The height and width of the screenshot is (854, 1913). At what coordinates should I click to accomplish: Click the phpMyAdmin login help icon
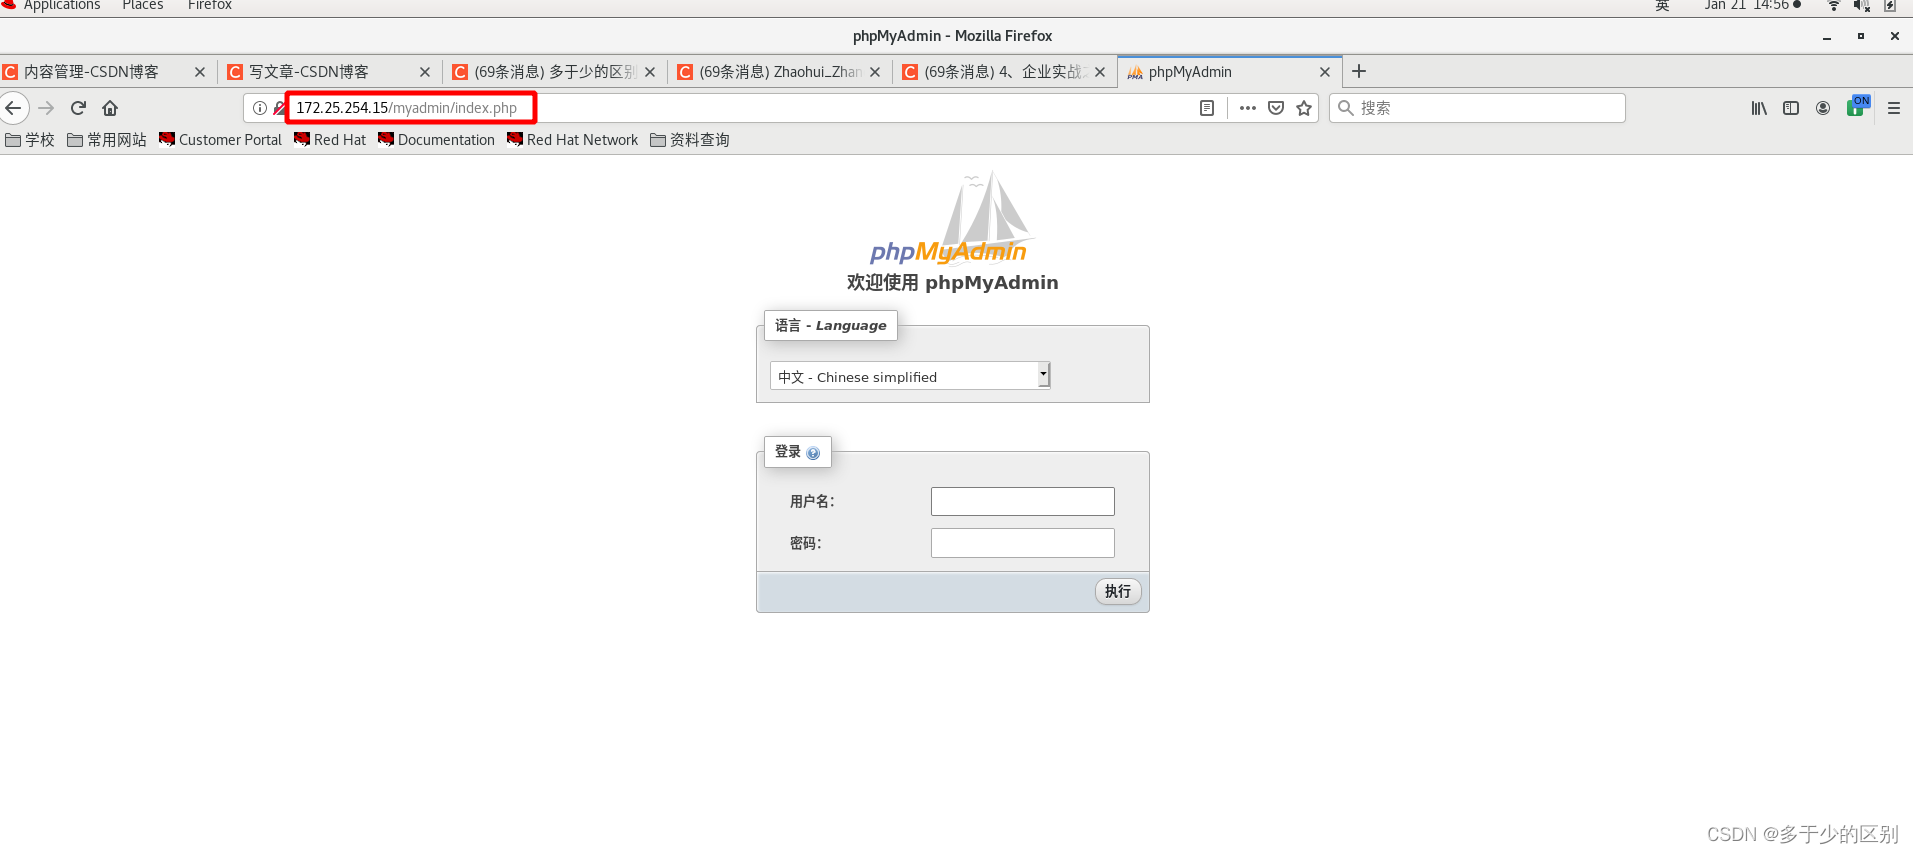coord(813,453)
